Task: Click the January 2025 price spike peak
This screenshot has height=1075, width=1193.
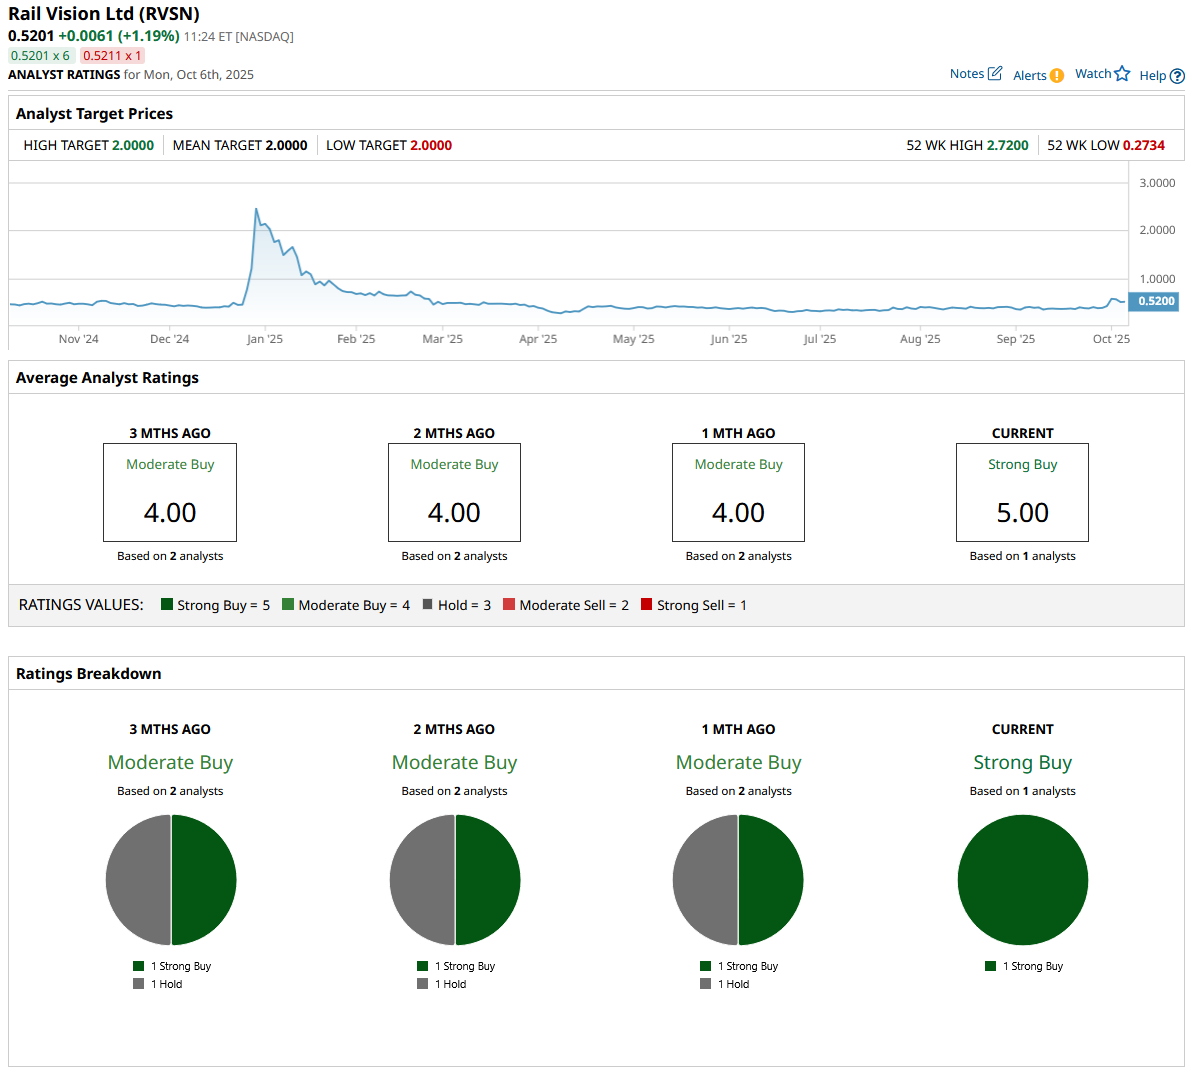Action: tap(256, 210)
